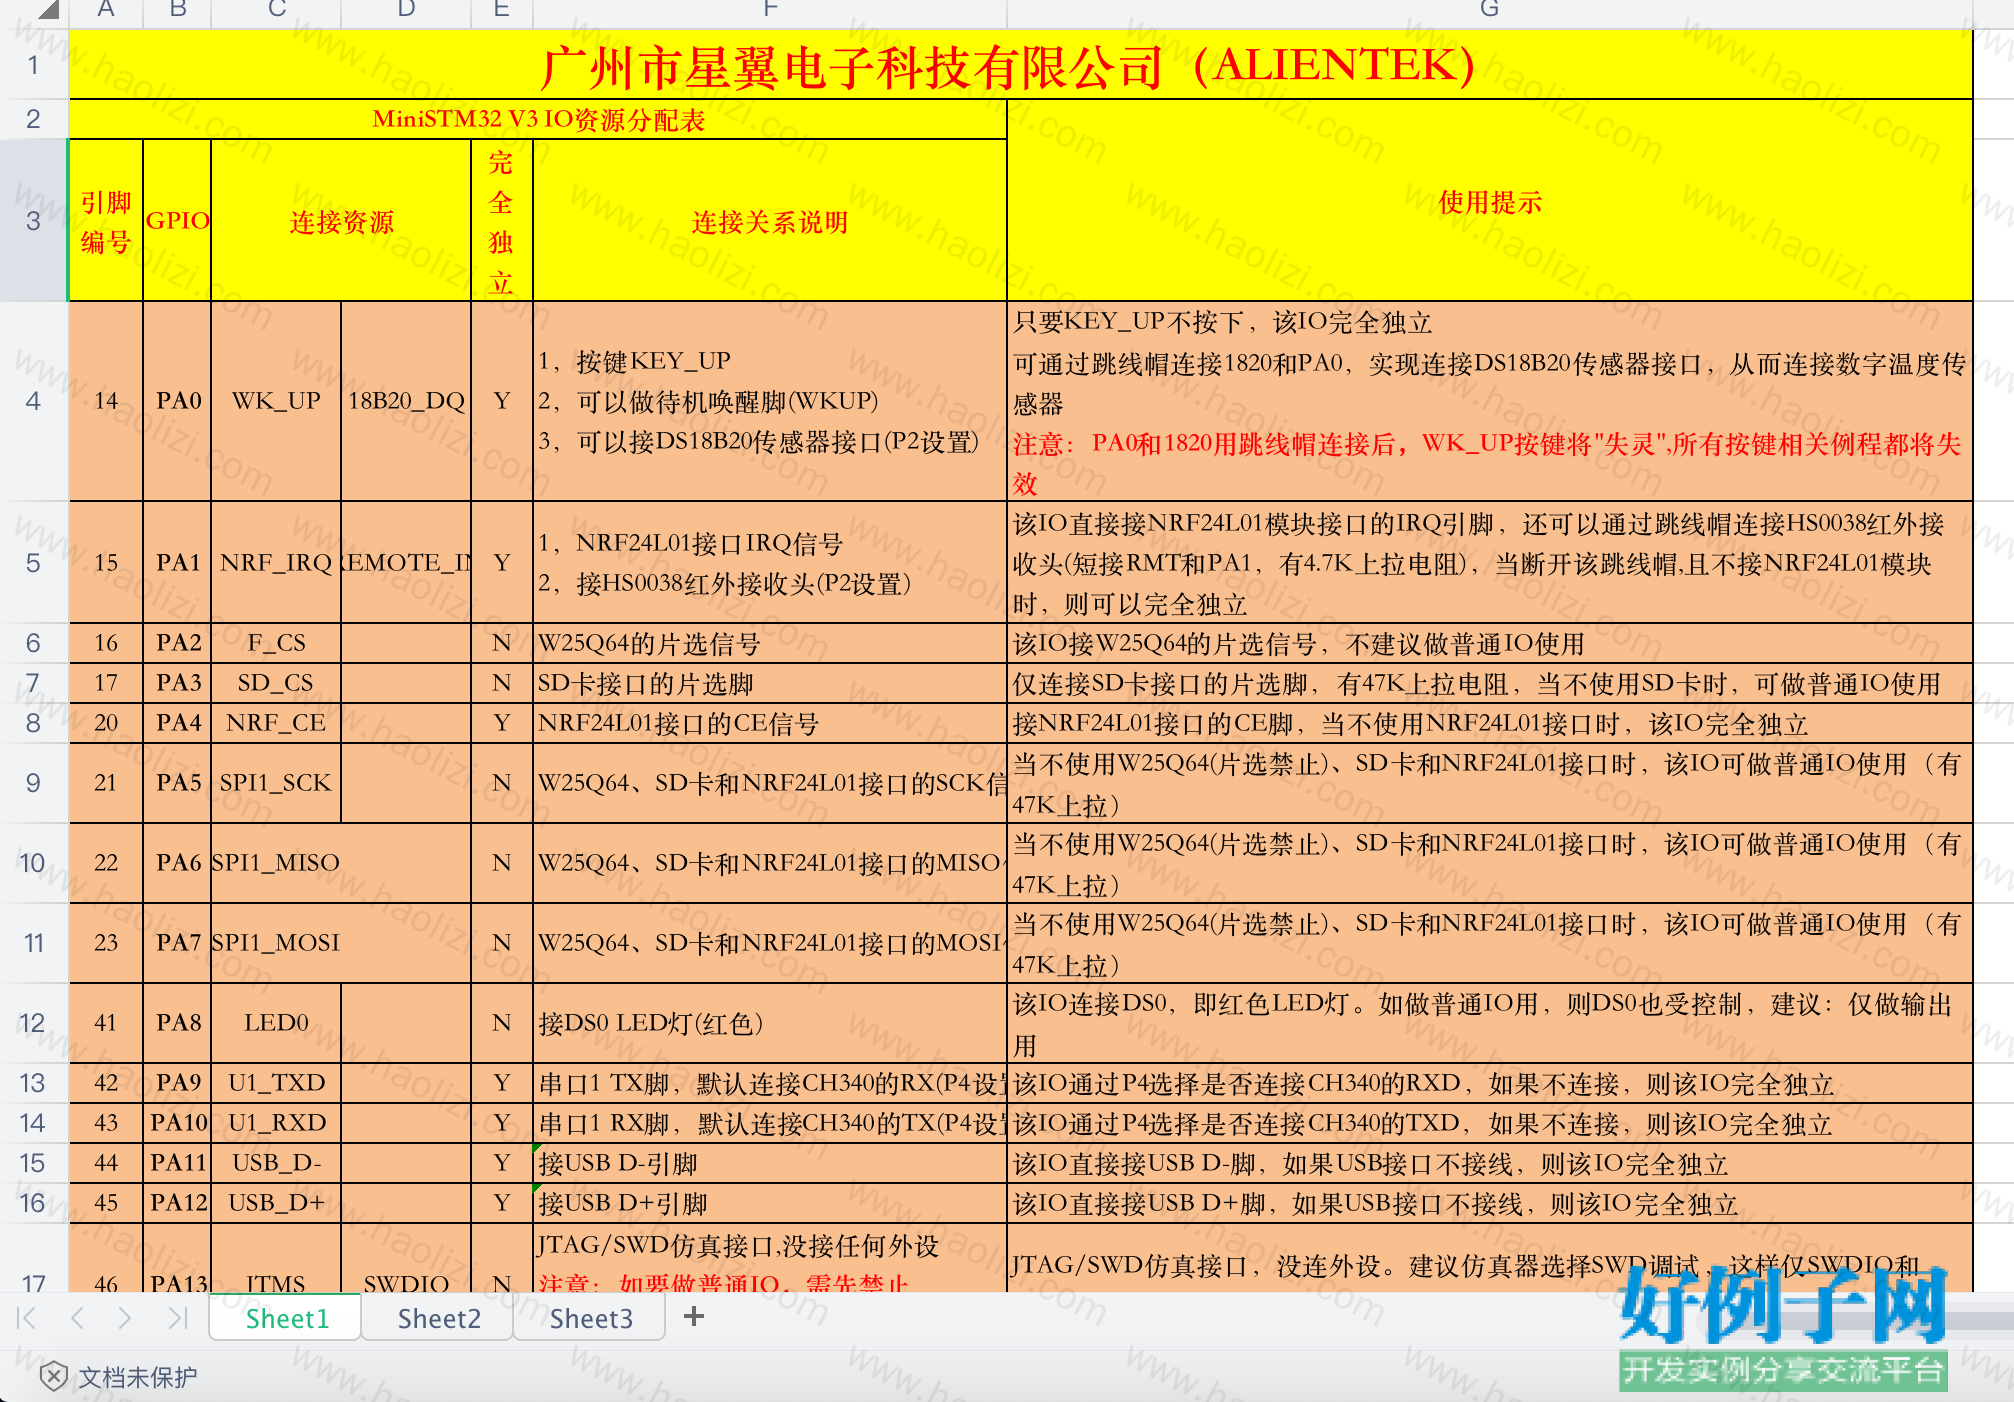
Task: Select the '接USB D-引脚' cell
Action: click(x=770, y=1163)
